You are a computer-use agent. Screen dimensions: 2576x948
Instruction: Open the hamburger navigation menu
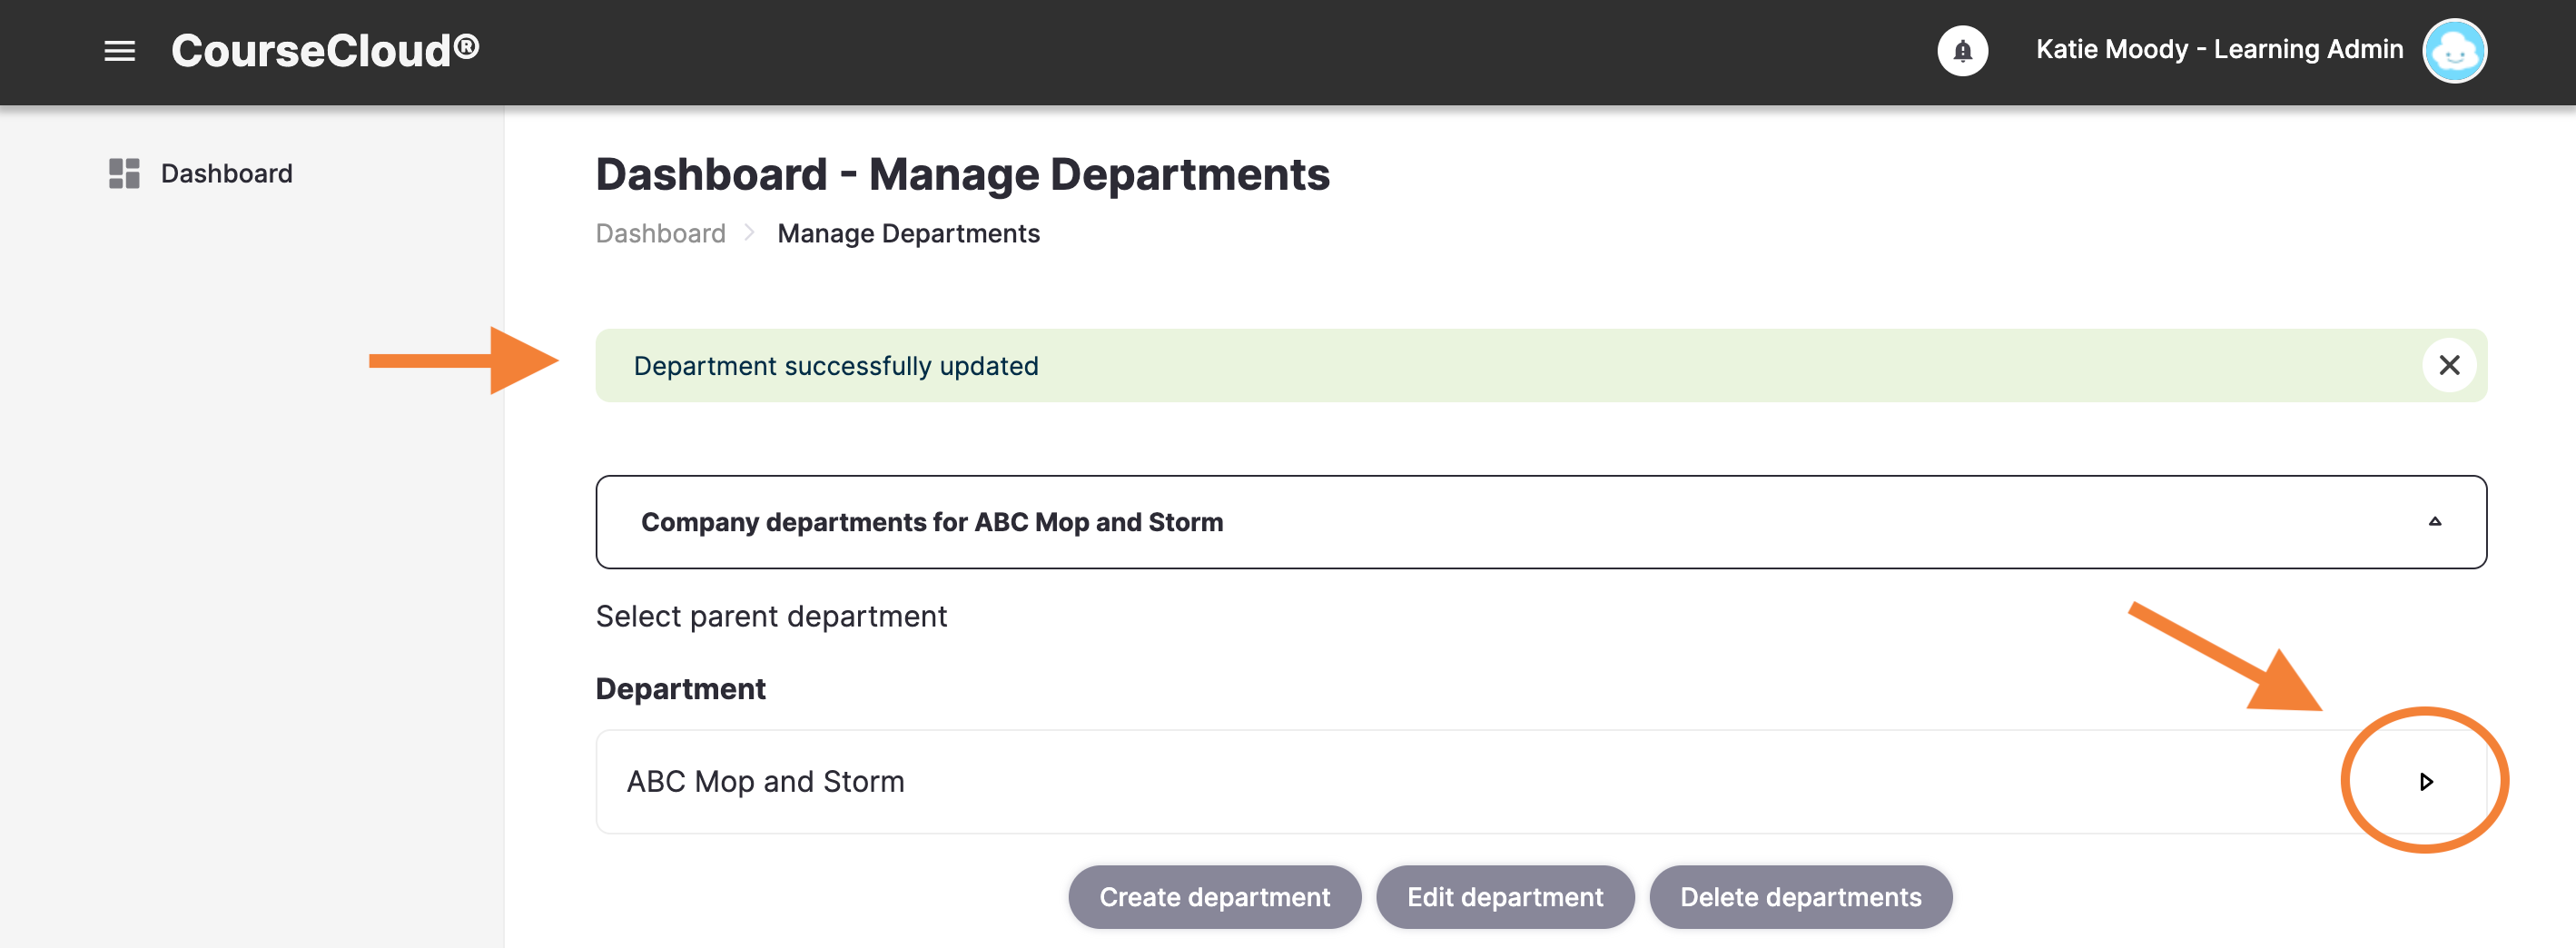119,51
